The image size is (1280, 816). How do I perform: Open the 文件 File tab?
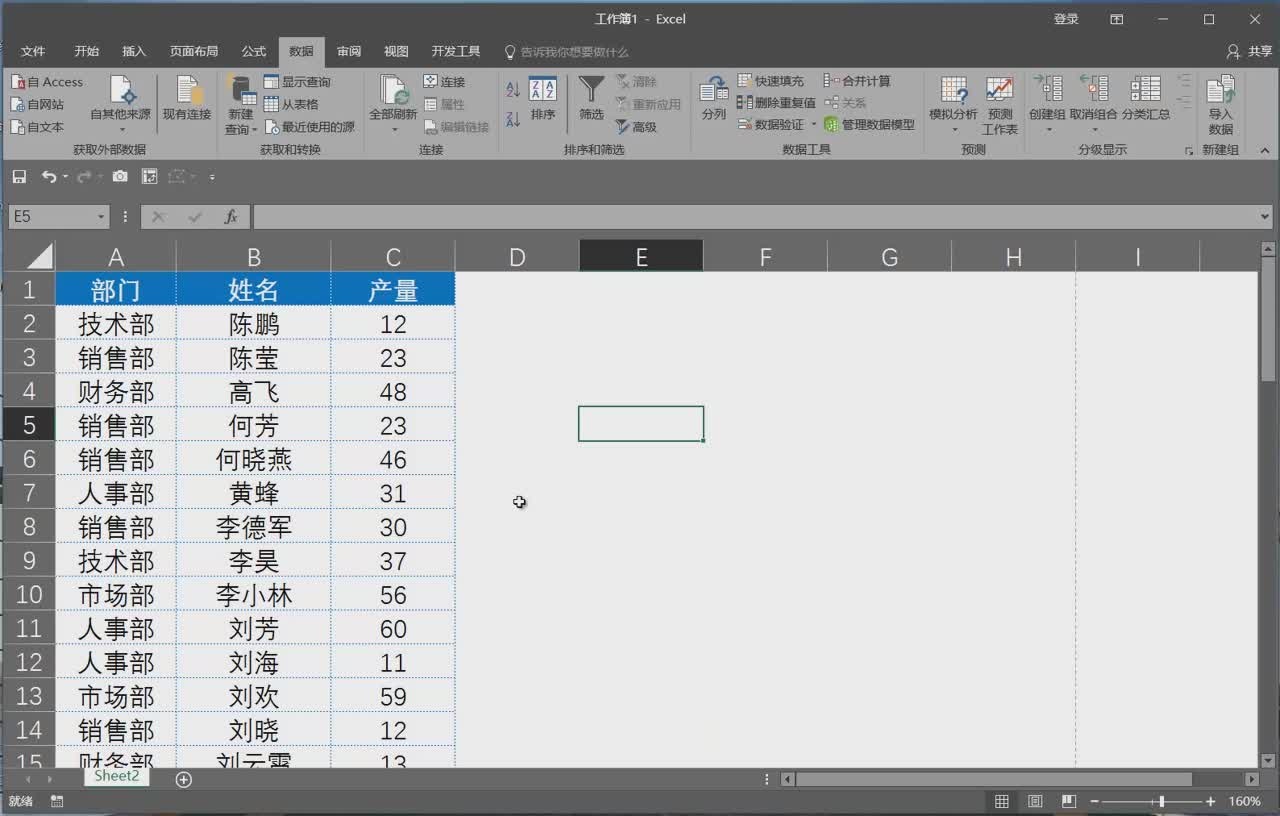(x=33, y=51)
